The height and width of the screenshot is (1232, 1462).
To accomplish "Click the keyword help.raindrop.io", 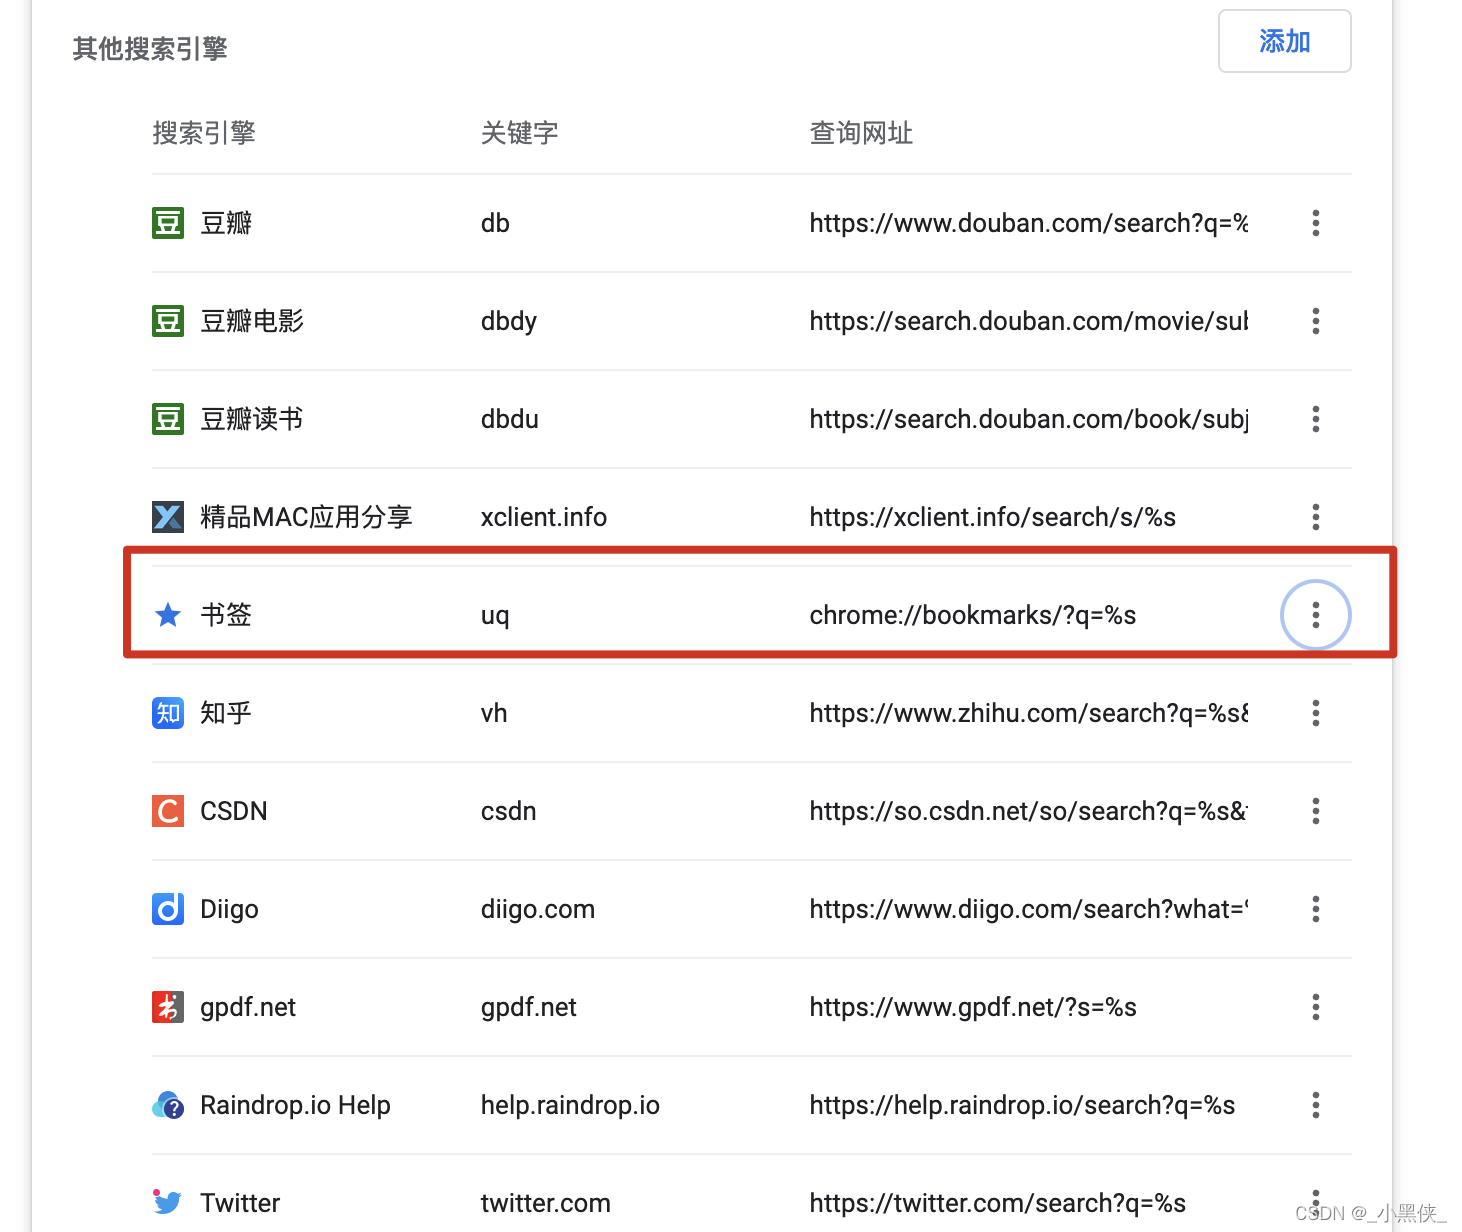I will click(570, 1105).
